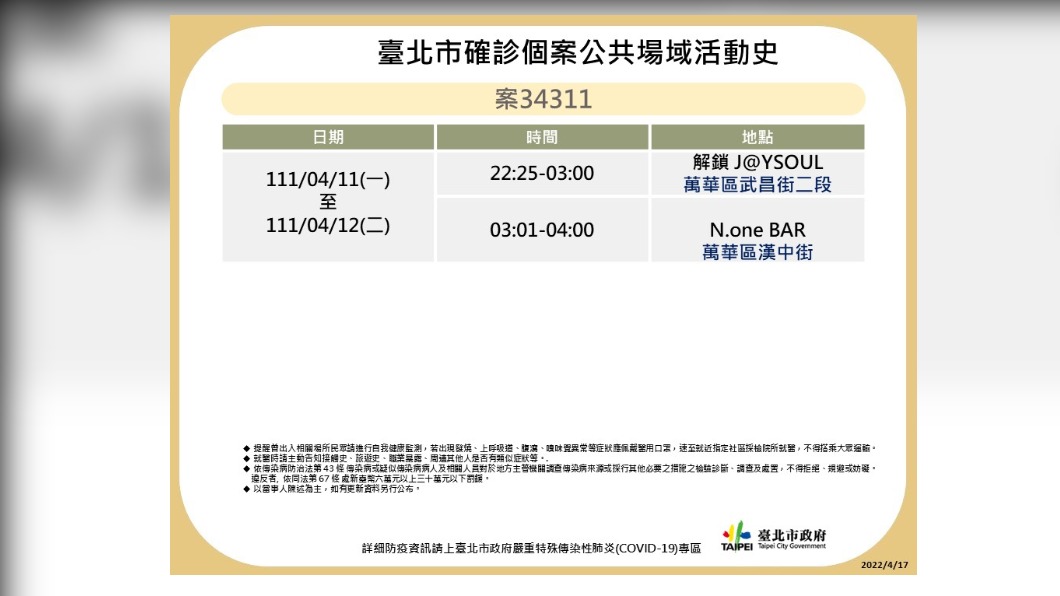Viewport: 1060px width, 596px height.
Task: Click the footnote line mentioning 第 67 條
Action: [x=370, y=478]
